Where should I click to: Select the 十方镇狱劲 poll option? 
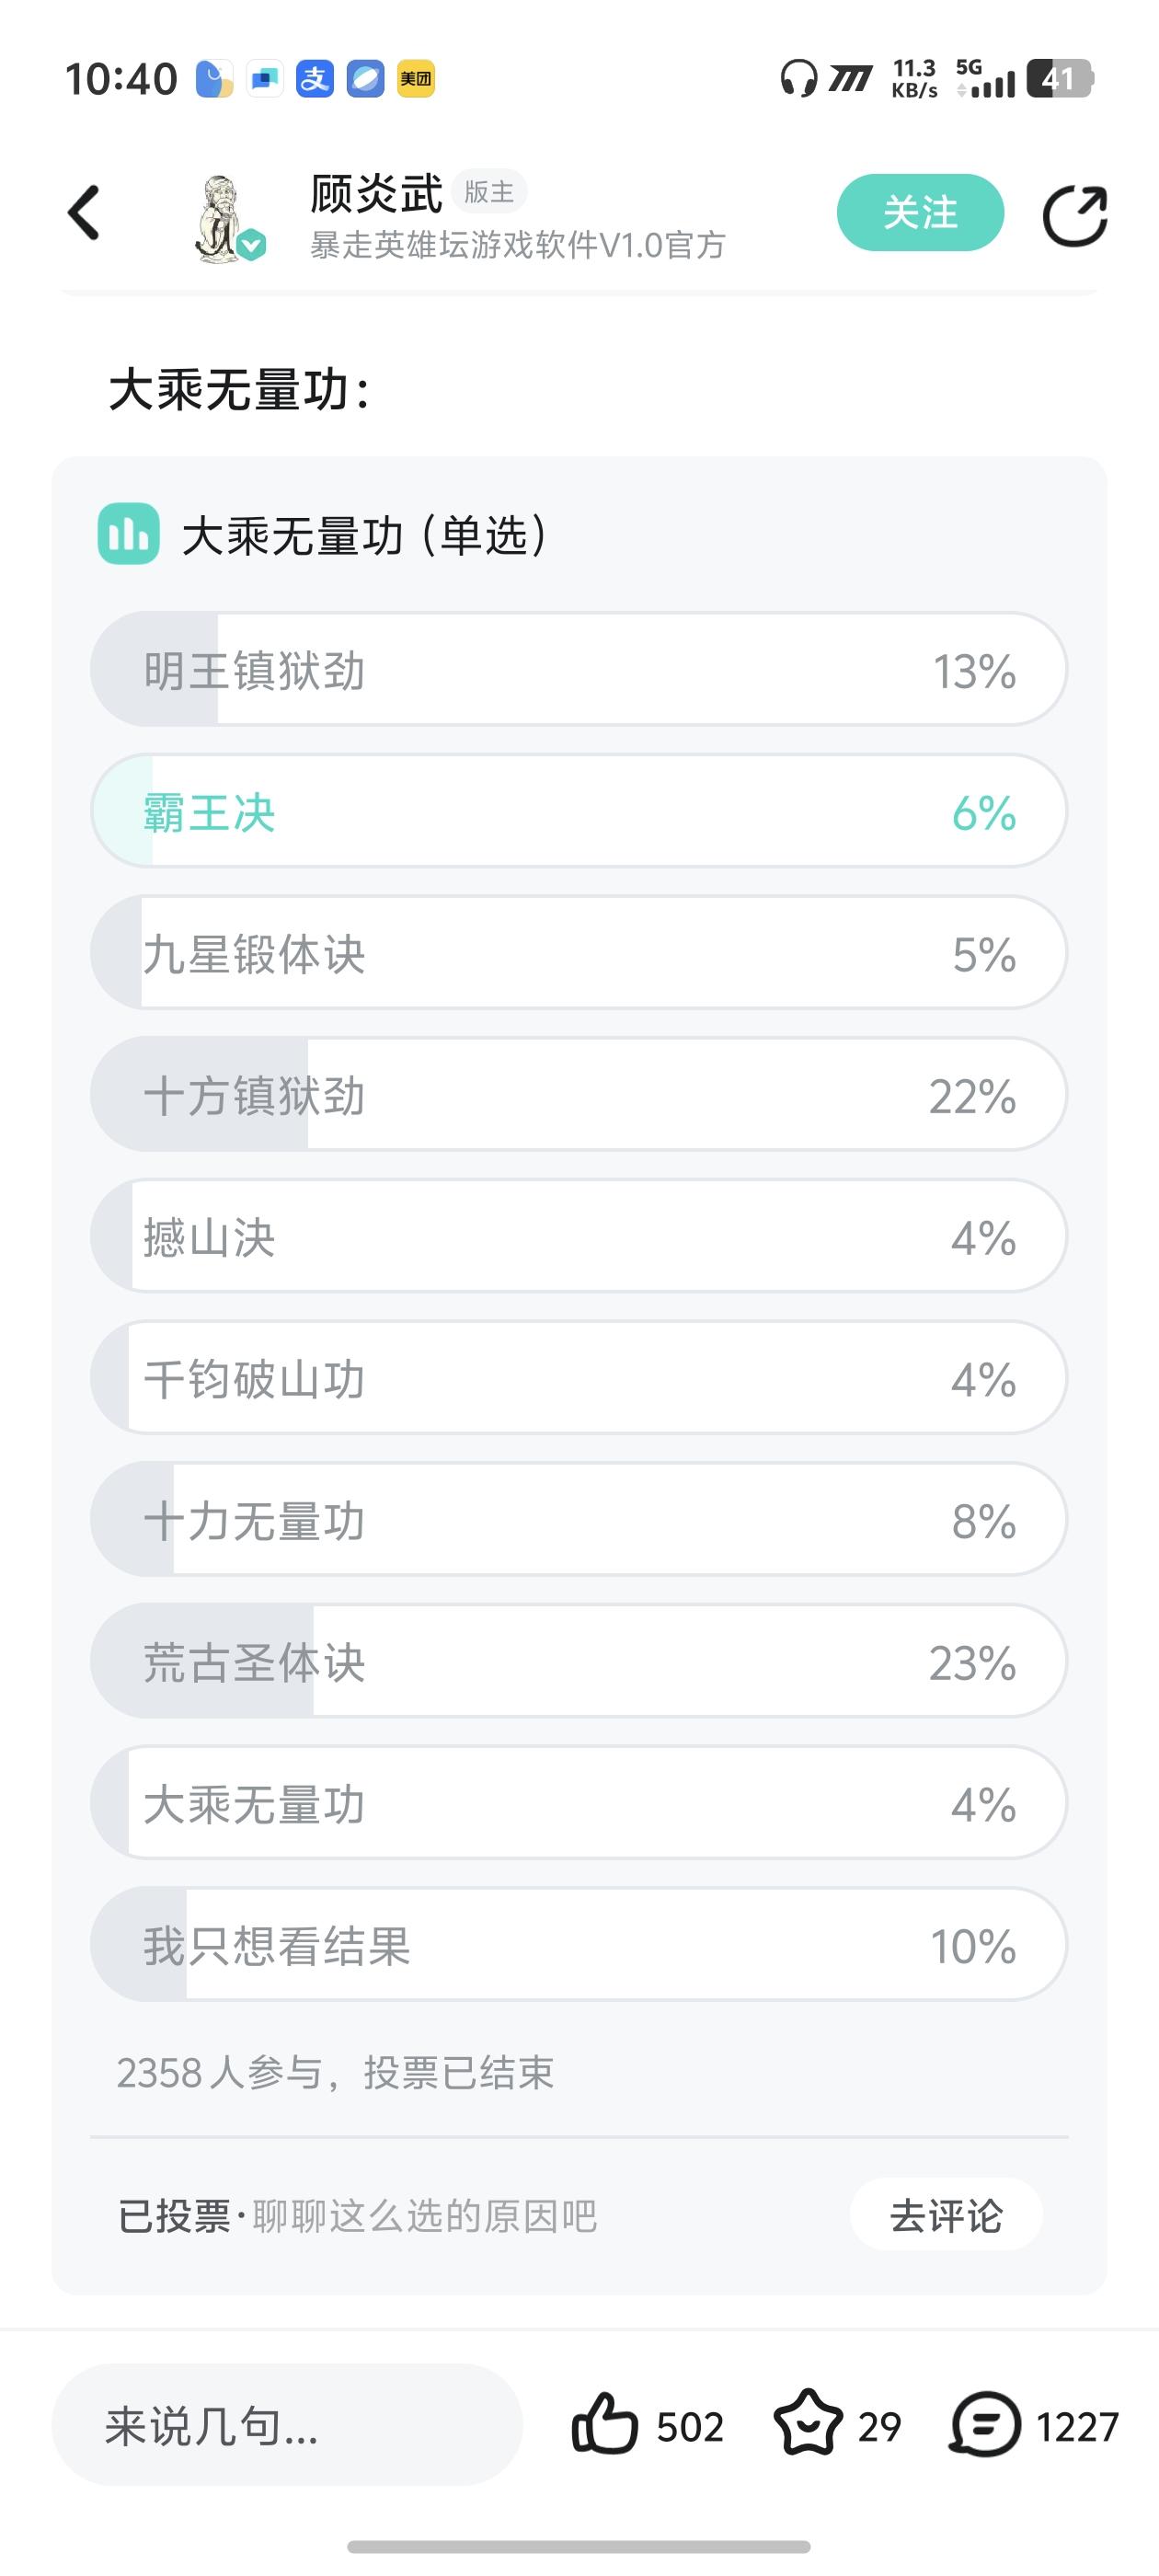point(578,1095)
